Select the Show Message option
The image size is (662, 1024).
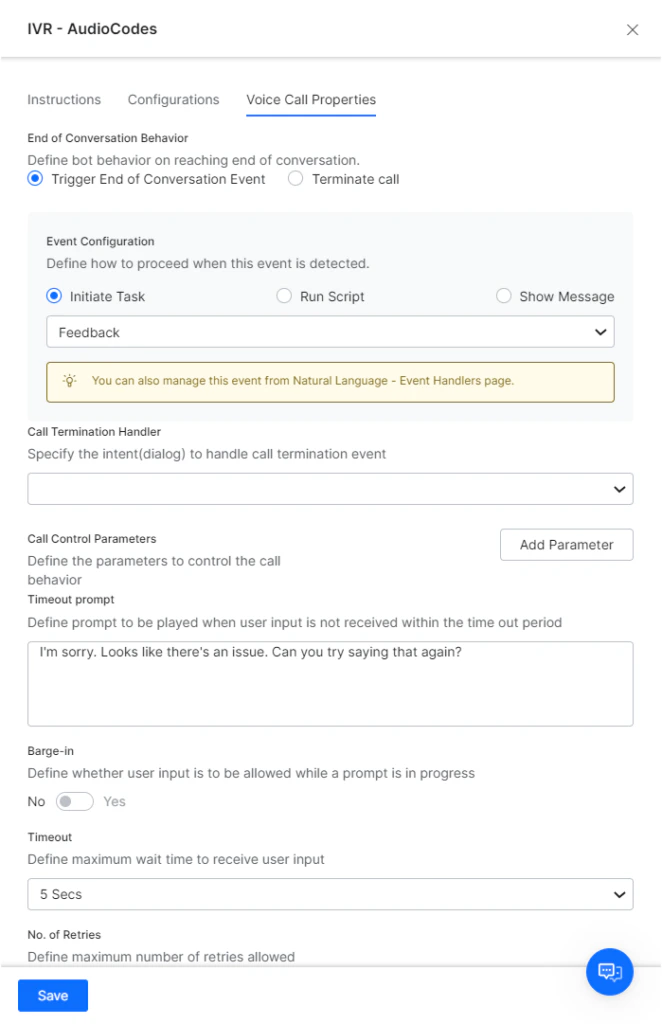point(503,296)
